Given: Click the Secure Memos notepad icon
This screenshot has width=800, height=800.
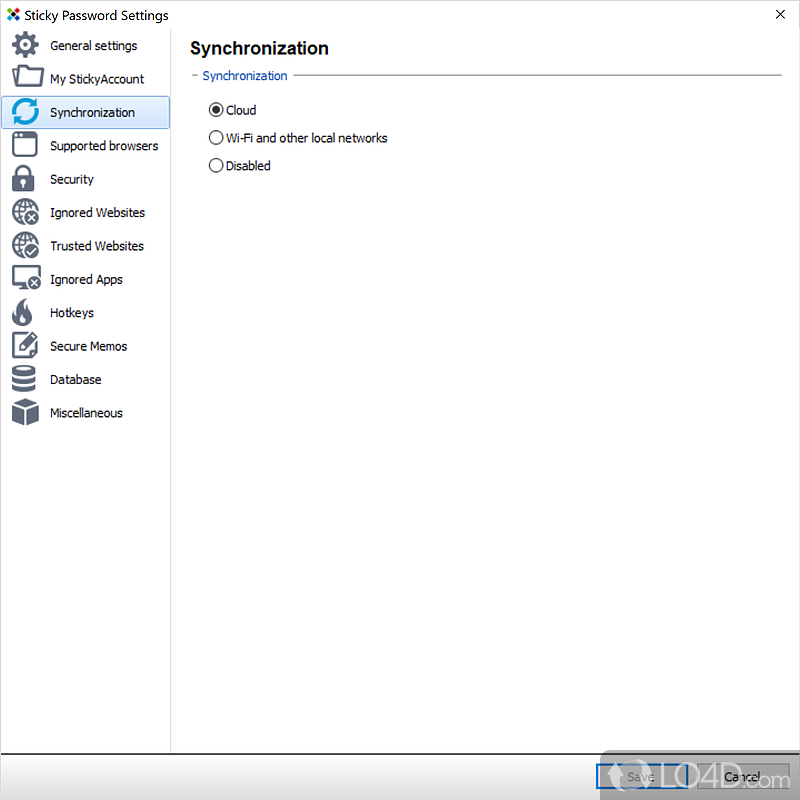Looking at the screenshot, I should (x=25, y=346).
